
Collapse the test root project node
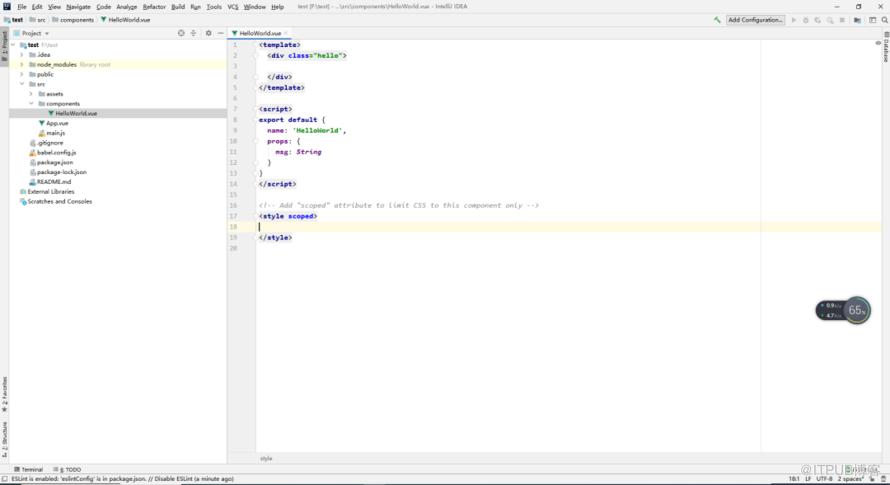coord(13,45)
